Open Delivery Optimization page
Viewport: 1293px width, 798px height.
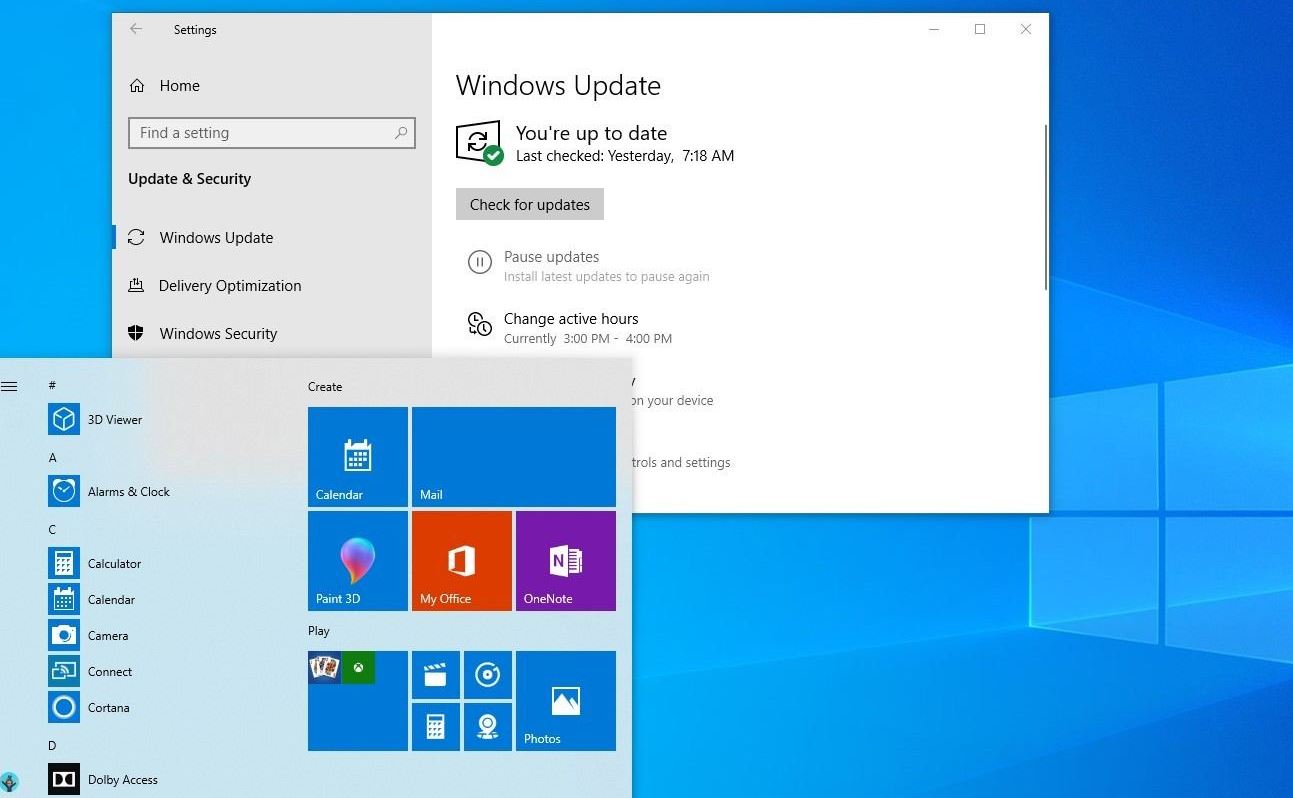pyautogui.click(x=230, y=286)
